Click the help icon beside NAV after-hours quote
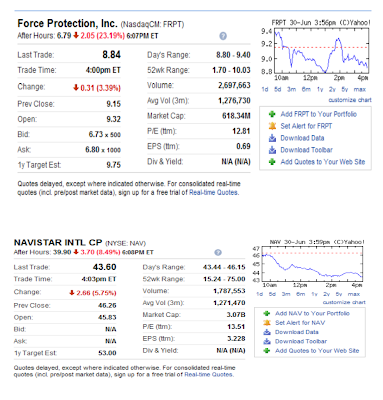The height and width of the screenshot is (400, 383). [218, 252]
